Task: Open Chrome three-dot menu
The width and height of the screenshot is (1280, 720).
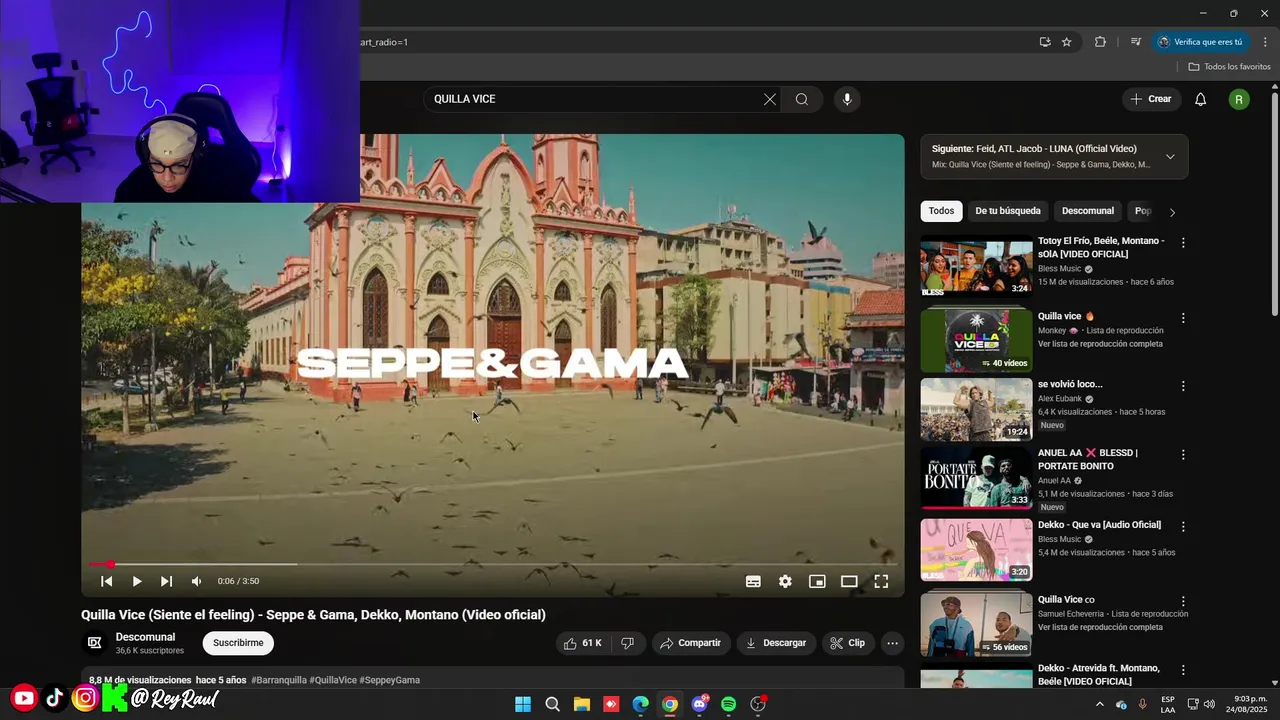Action: (1265, 42)
